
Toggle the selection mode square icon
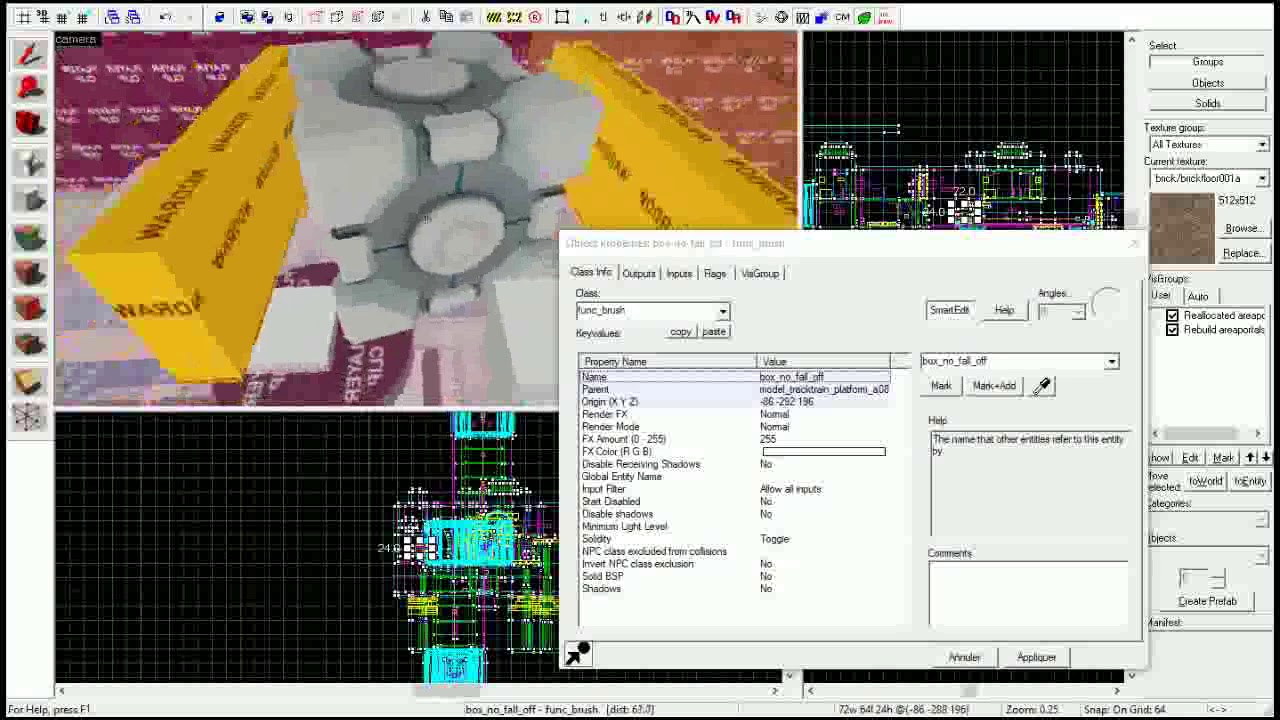tap(562, 17)
